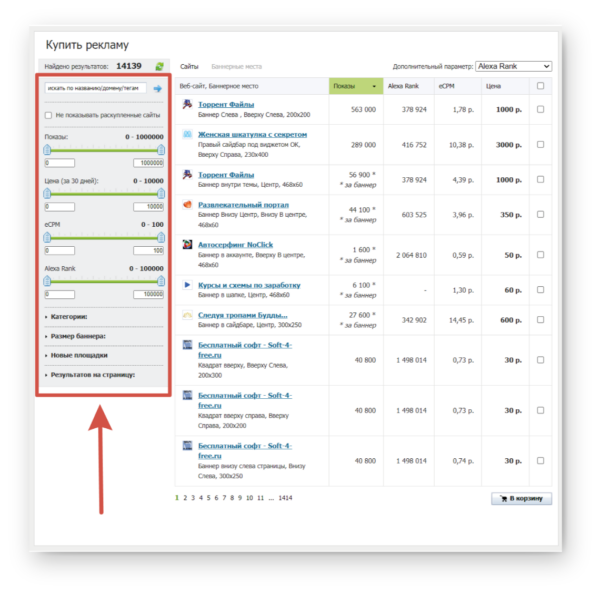Click right handle of eCPM slider
Screen dimensions: 600x594
point(161,238)
